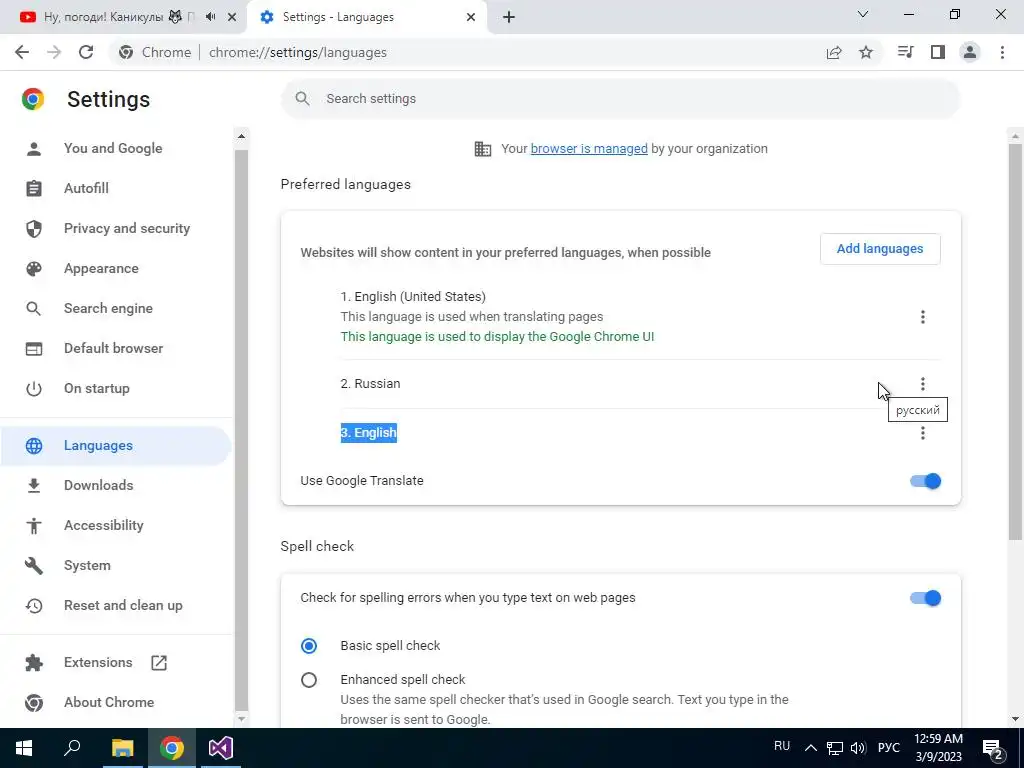Open Chrome's three-dot main menu
This screenshot has height=768, width=1024.
[x=1002, y=52]
